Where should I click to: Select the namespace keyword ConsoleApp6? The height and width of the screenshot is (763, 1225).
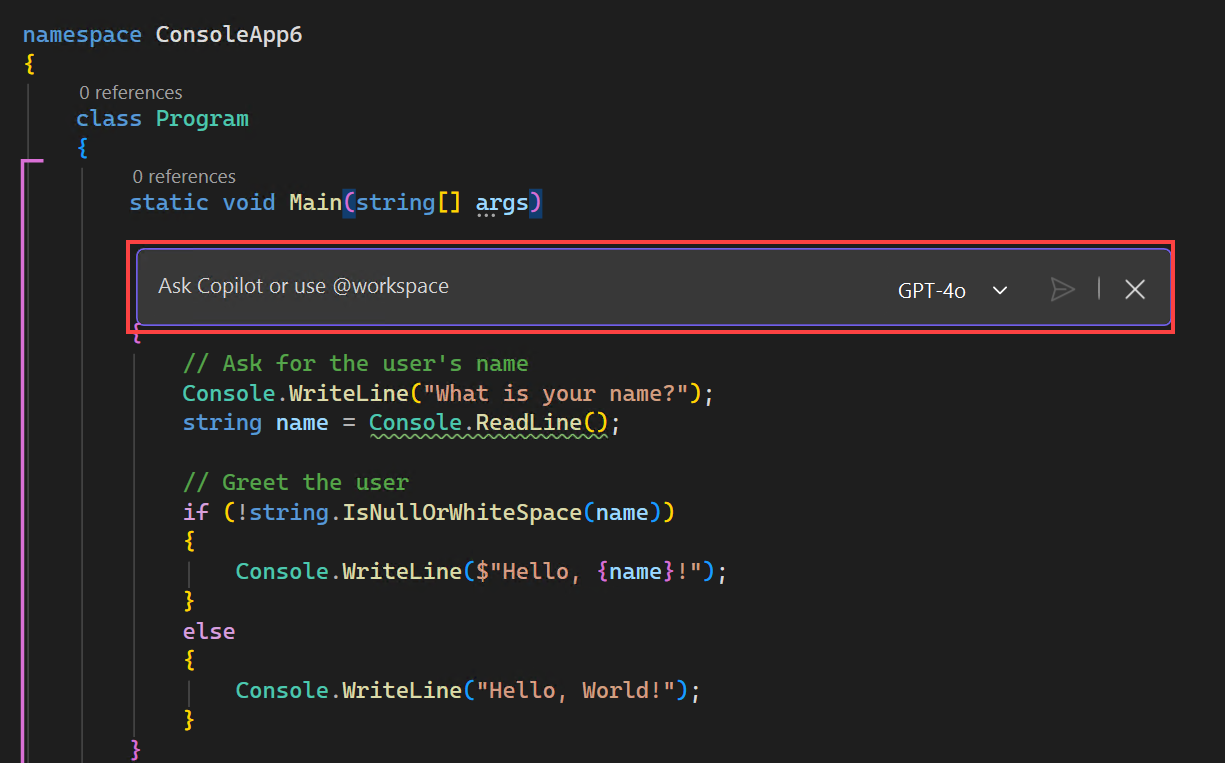82,33
